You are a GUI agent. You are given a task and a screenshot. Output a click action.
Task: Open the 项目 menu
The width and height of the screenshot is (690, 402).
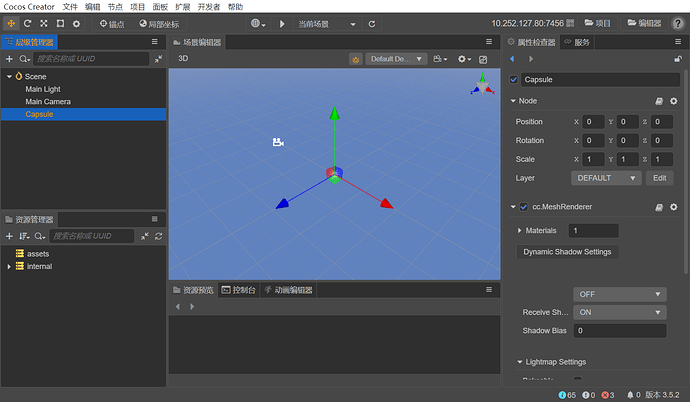click(x=137, y=7)
